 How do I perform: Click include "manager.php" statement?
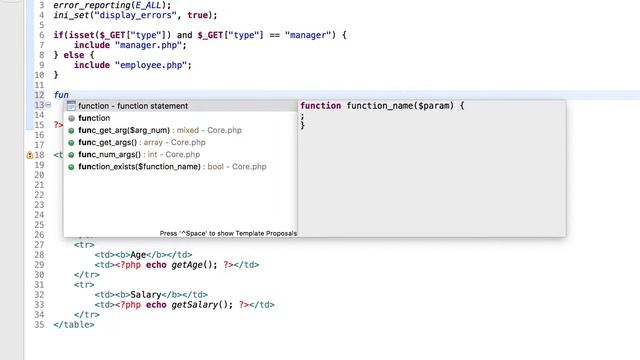(130, 45)
